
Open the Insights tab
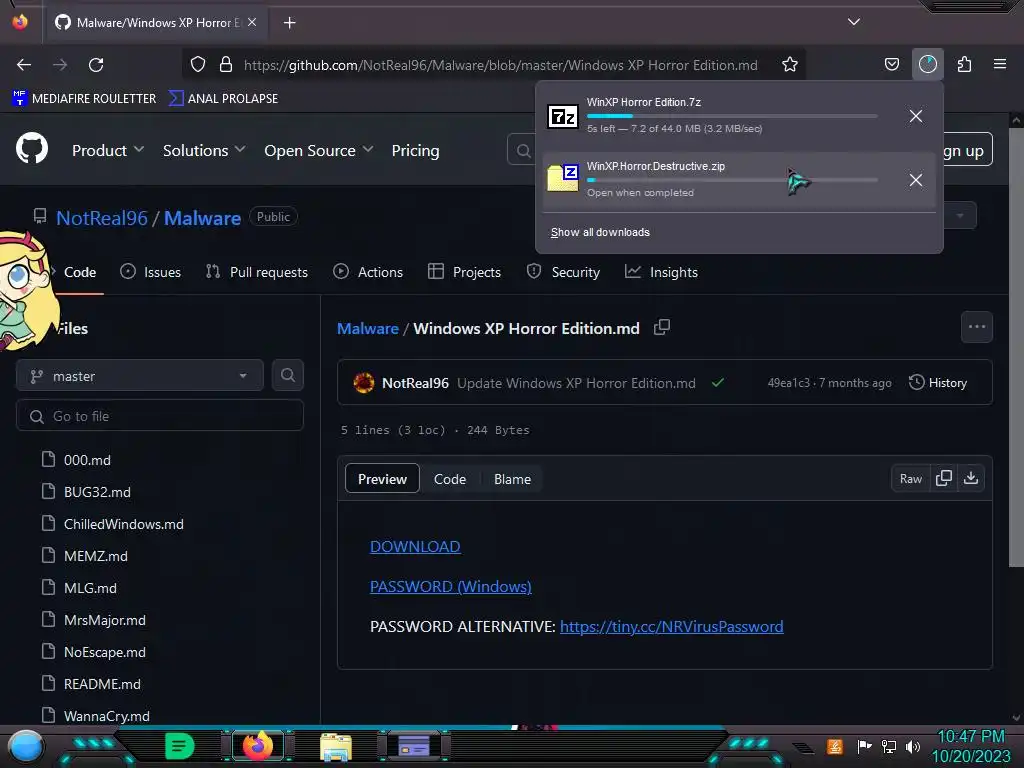coord(661,272)
